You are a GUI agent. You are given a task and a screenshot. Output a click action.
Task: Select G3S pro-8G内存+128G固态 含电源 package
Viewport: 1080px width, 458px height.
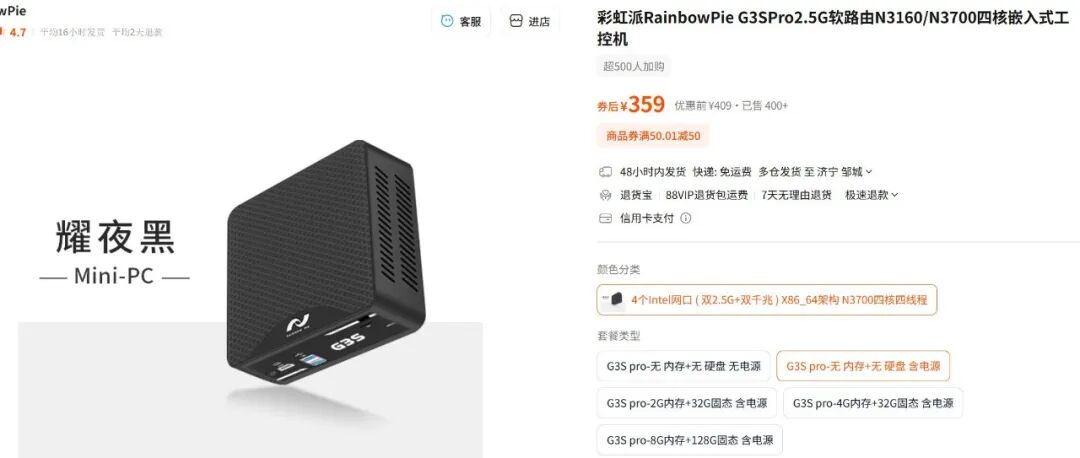click(x=689, y=439)
